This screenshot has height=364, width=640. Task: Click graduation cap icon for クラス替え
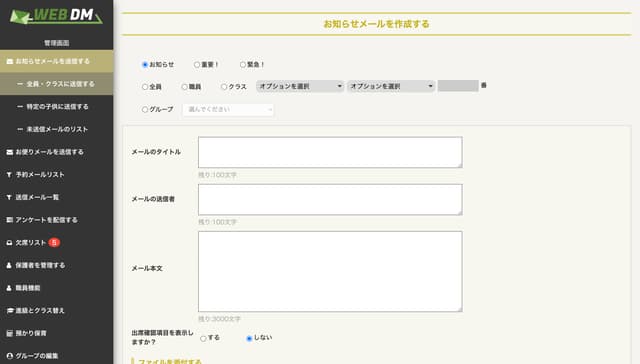click(10, 311)
